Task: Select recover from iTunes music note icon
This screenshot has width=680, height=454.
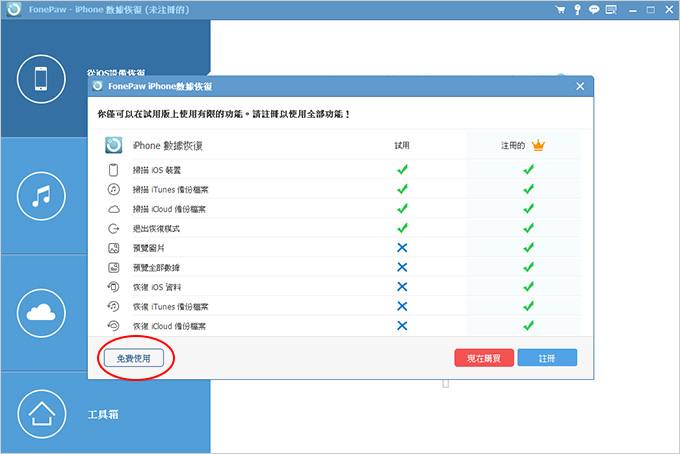Action: pyautogui.click(x=41, y=196)
